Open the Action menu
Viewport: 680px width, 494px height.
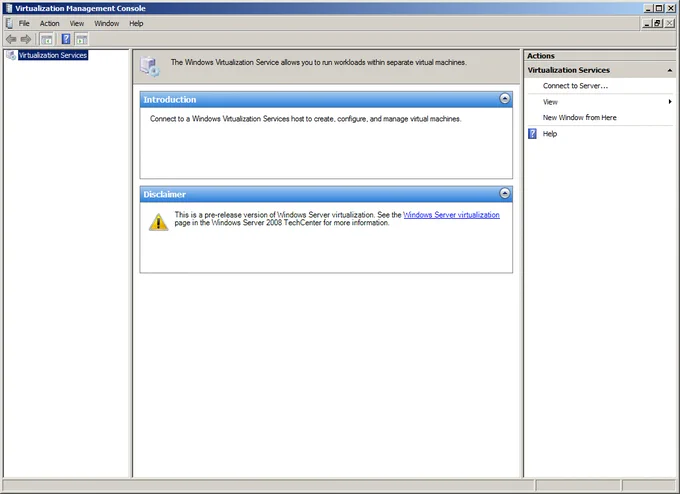coord(49,23)
